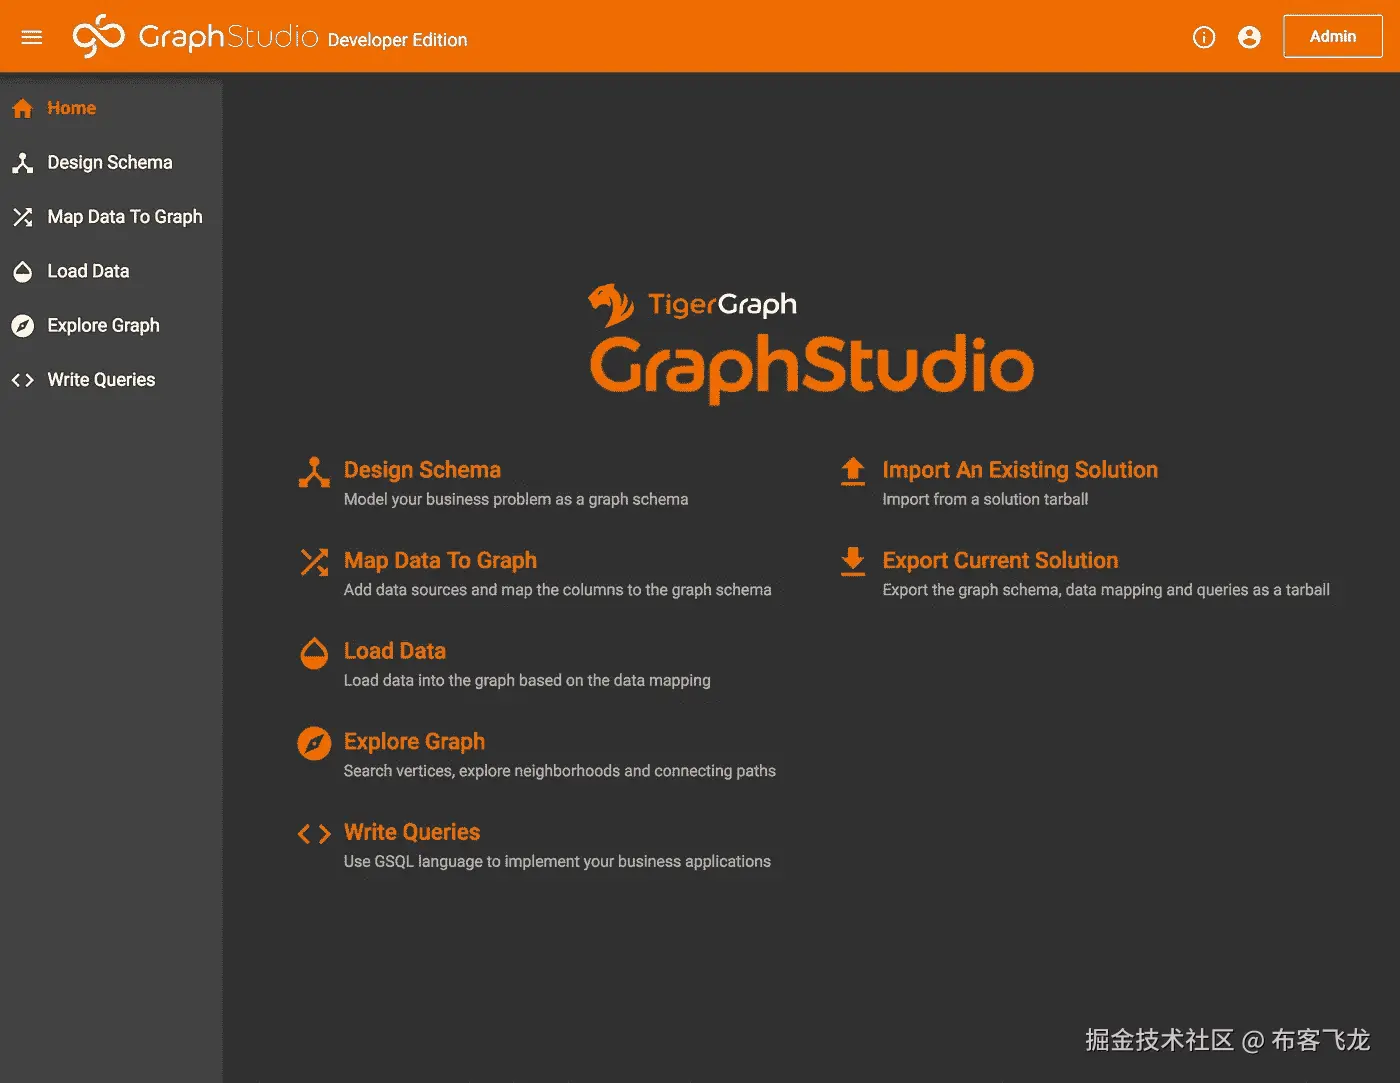Select Home in the sidebar
1400x1083 pixels.
click(x=72, y=108)
